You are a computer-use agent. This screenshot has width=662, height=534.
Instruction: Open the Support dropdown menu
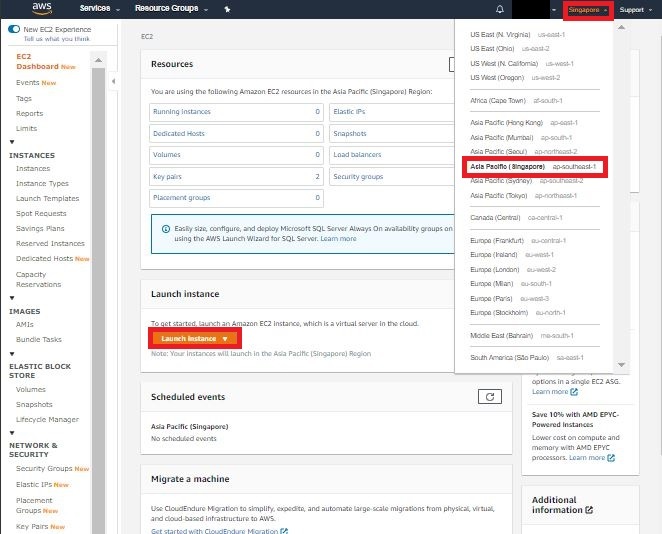point(635,10)
